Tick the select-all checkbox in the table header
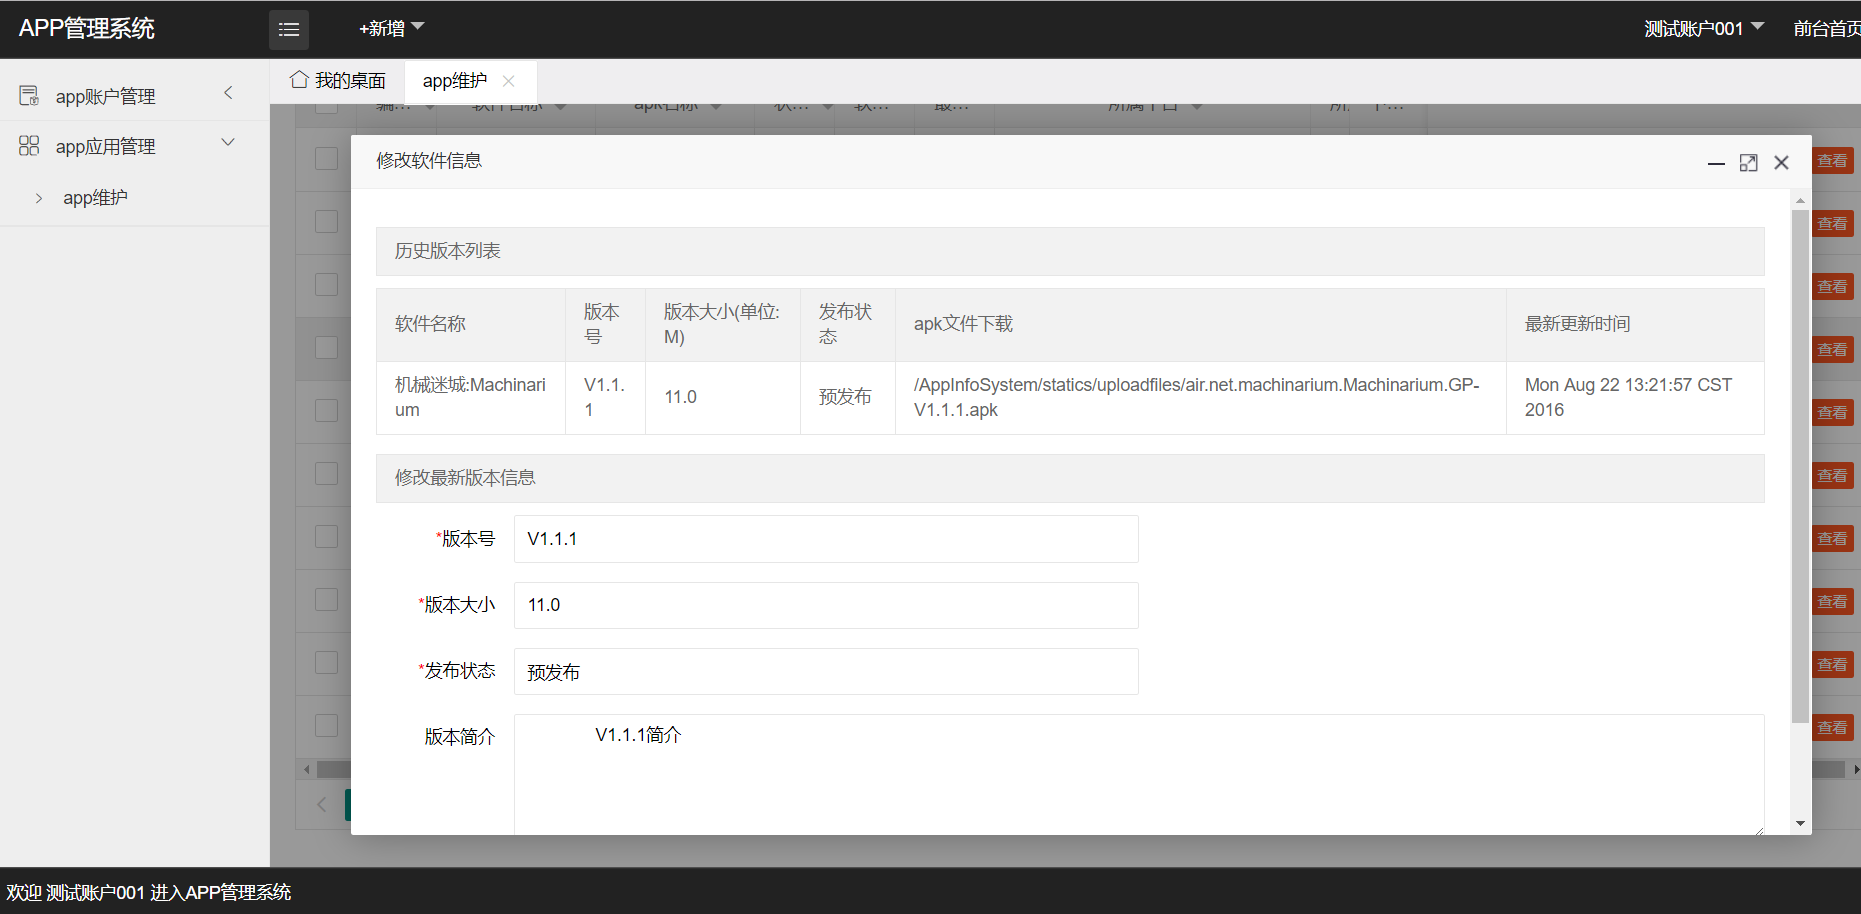The width and height of the screenshot is (1861, 914). [x=326, y=108]
